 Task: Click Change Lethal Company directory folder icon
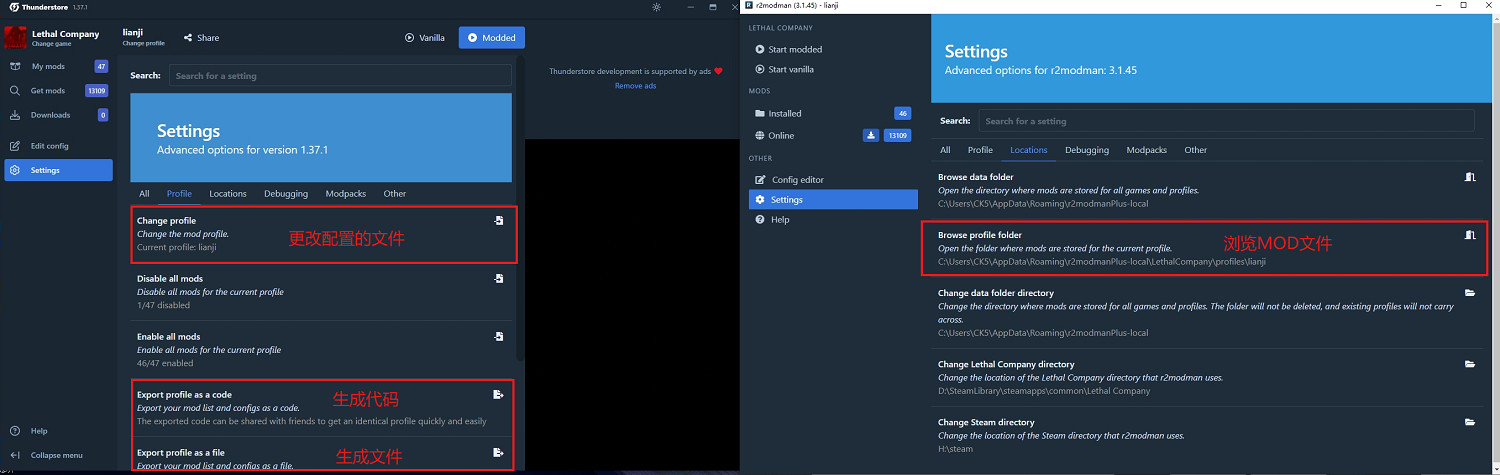tap(1469, 365)
